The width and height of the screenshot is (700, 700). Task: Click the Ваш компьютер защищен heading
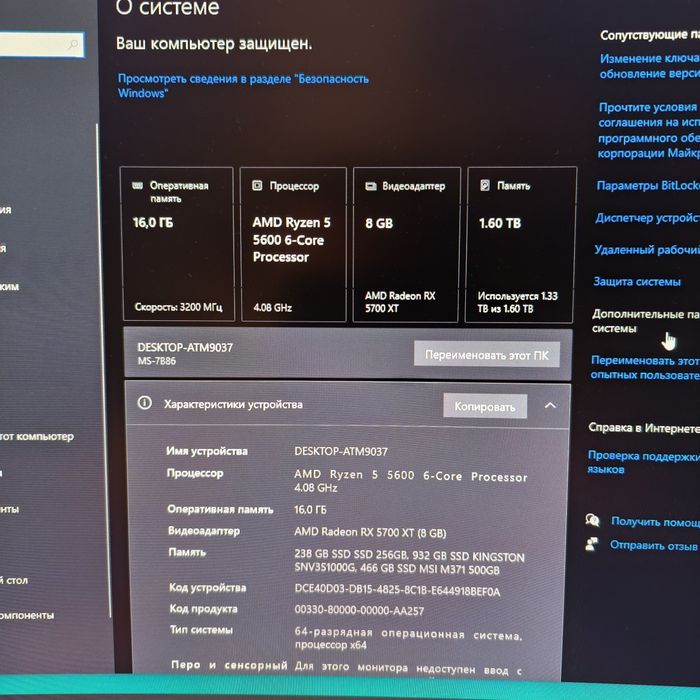pyautogui.click(x=214, y=44)
